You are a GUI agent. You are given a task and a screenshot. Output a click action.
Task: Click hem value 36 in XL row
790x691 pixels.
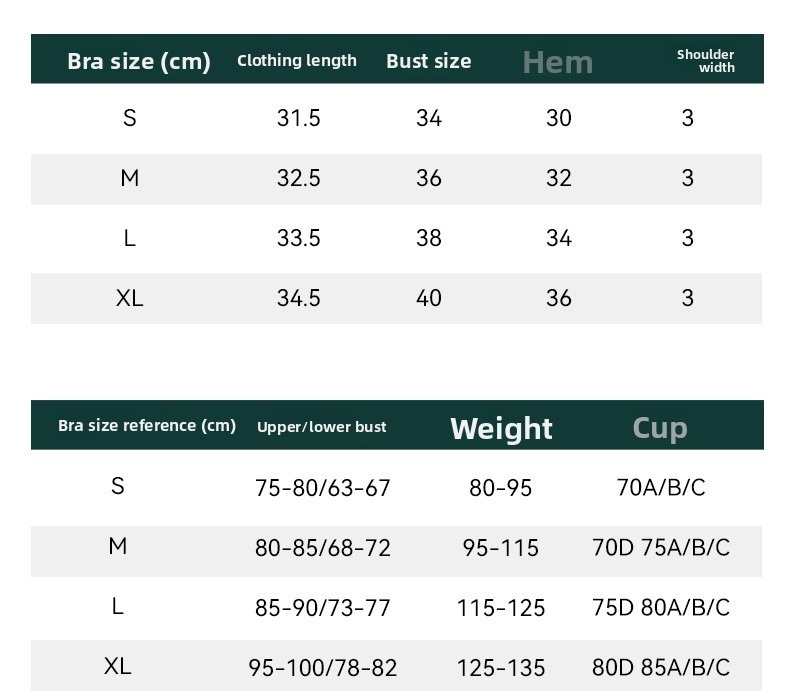559,298
